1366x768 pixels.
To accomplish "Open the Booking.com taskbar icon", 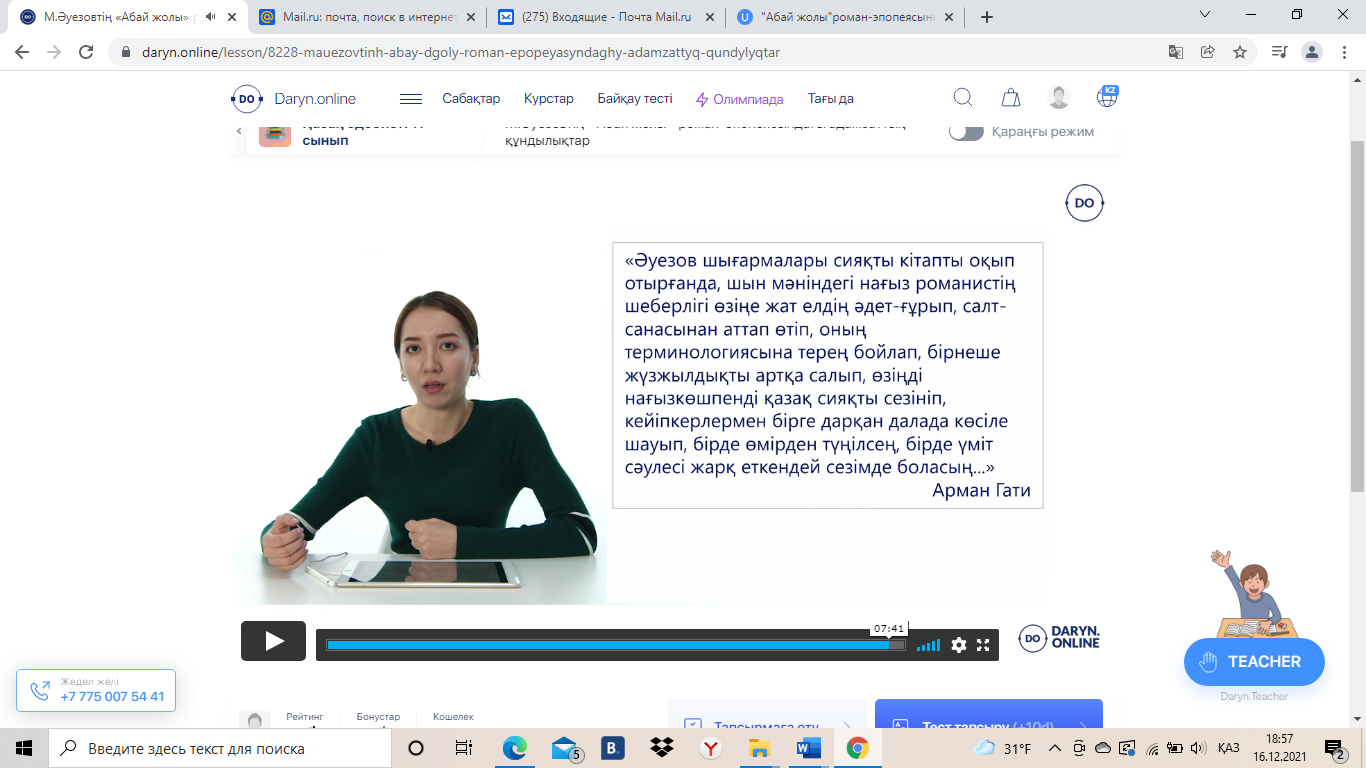I will pos(613,748).
